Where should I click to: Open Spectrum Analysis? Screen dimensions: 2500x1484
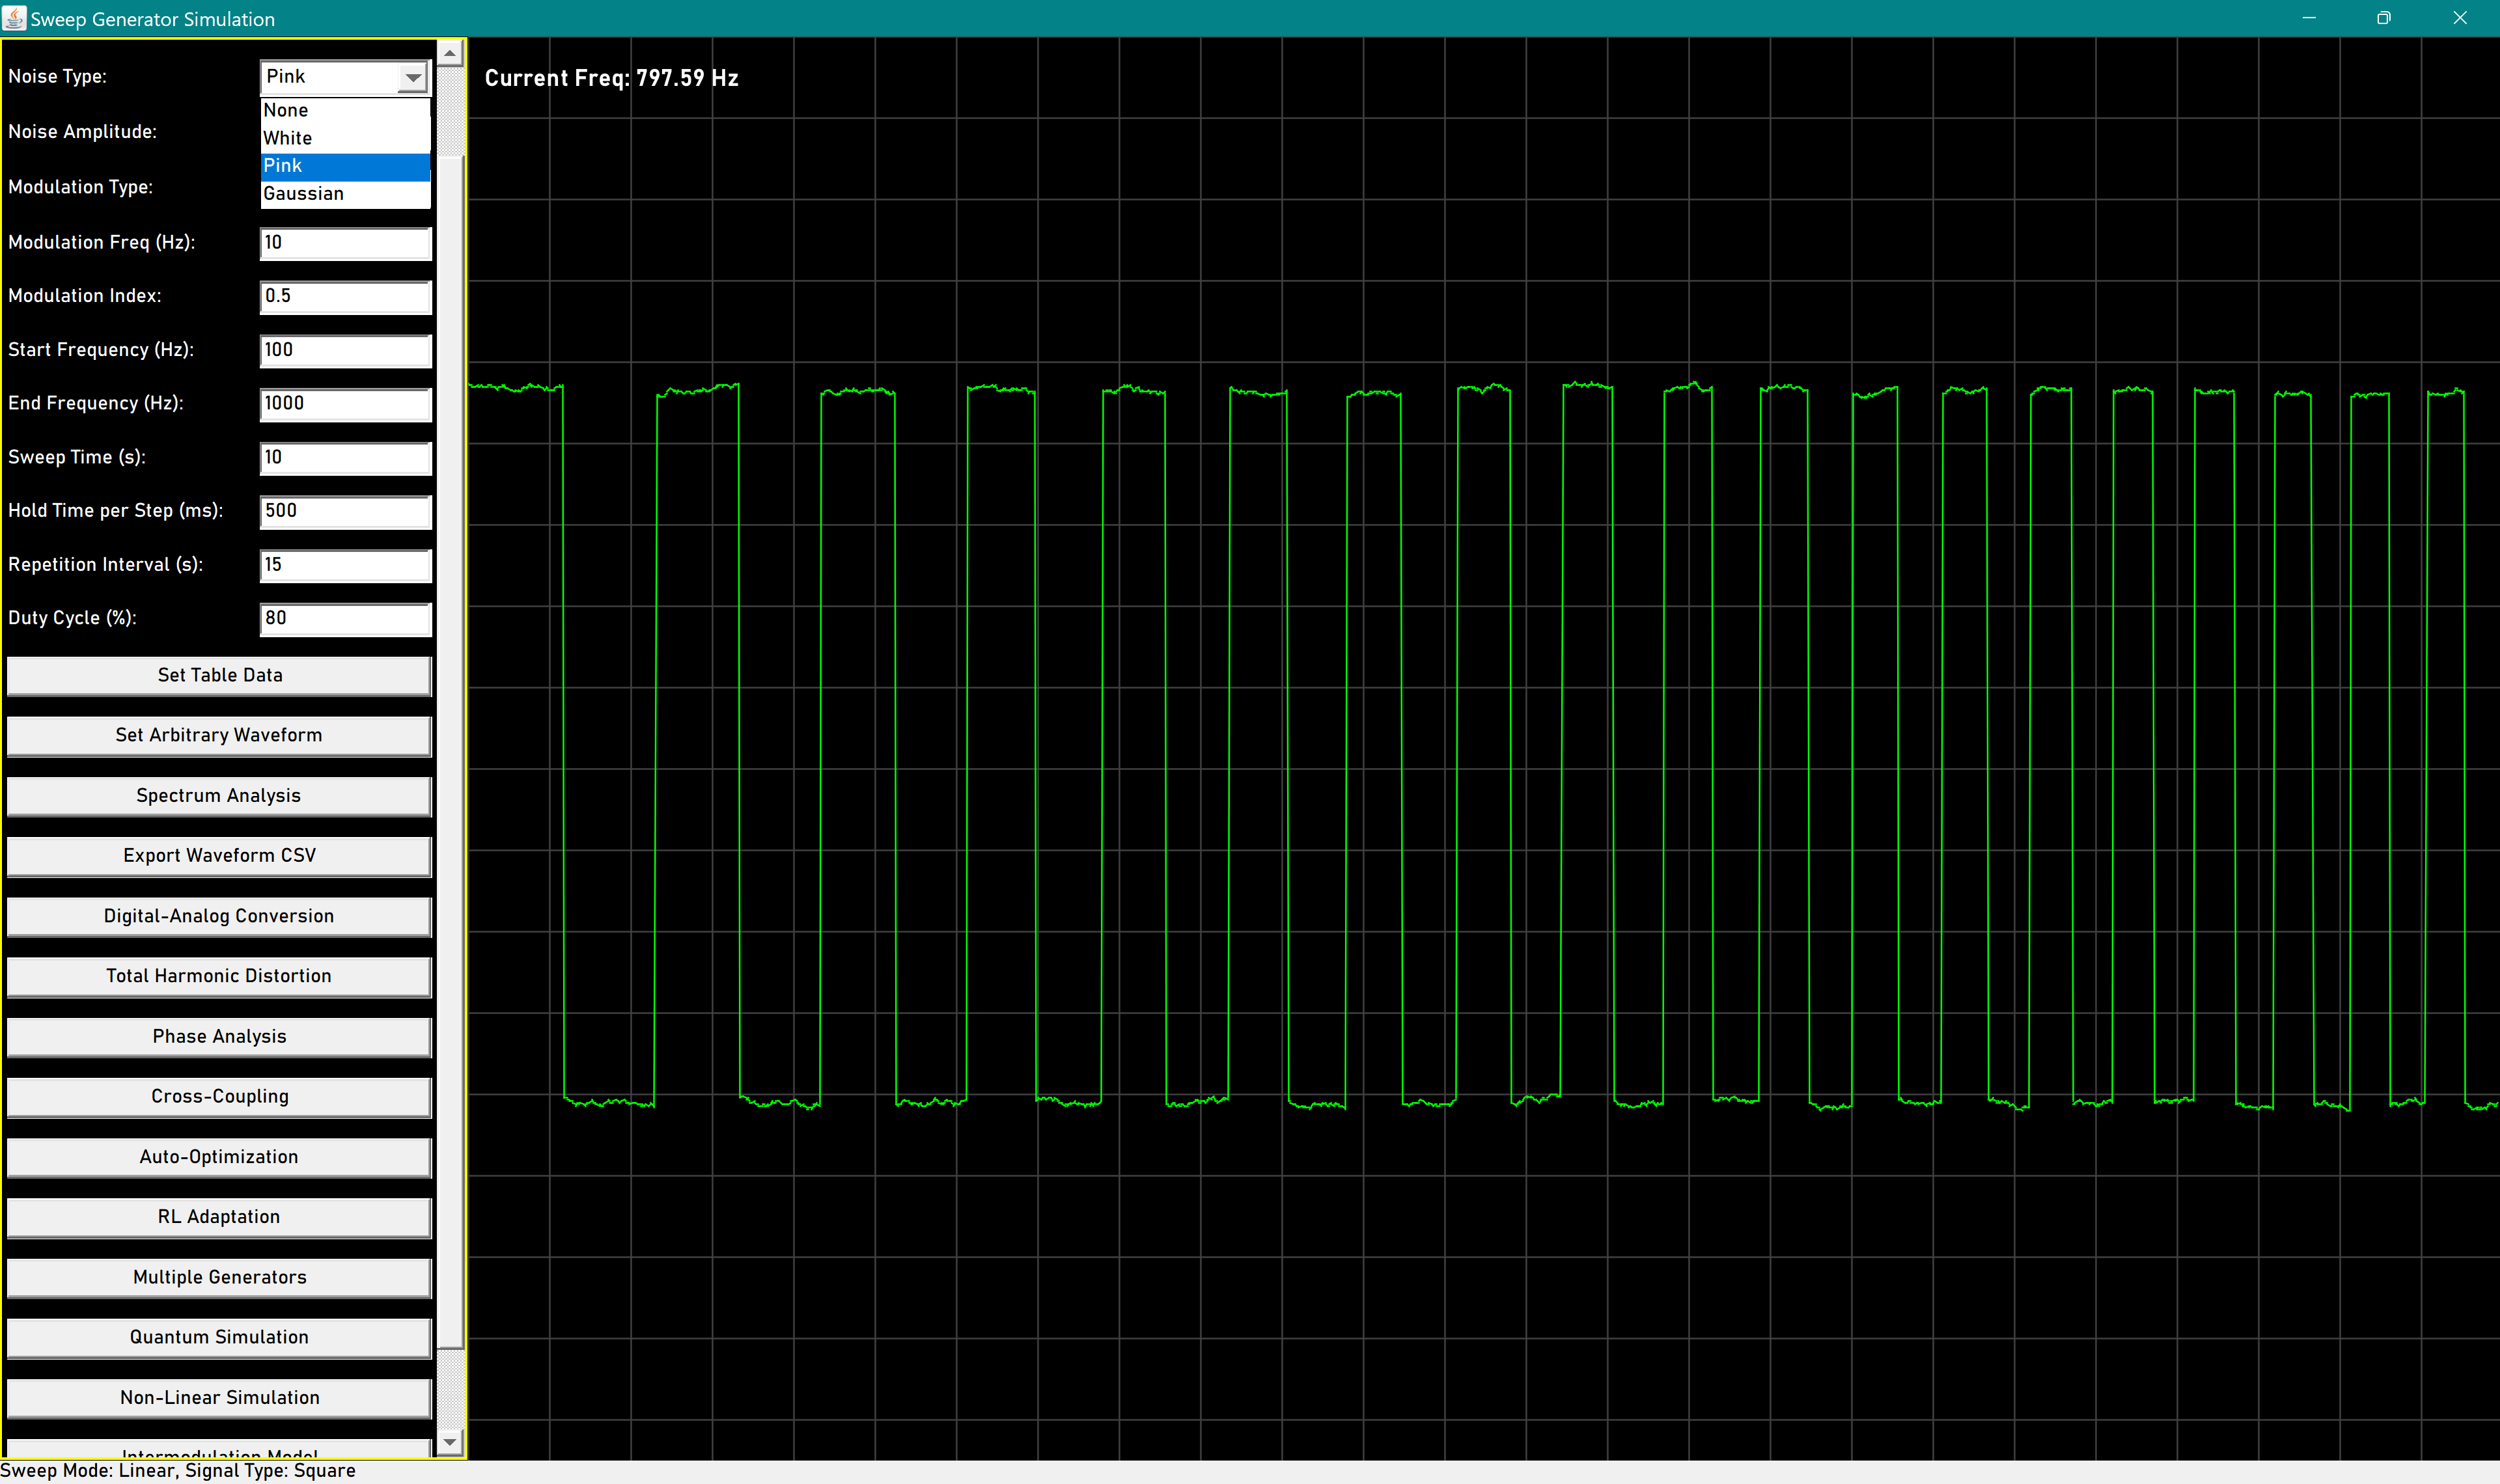point(219,796)
